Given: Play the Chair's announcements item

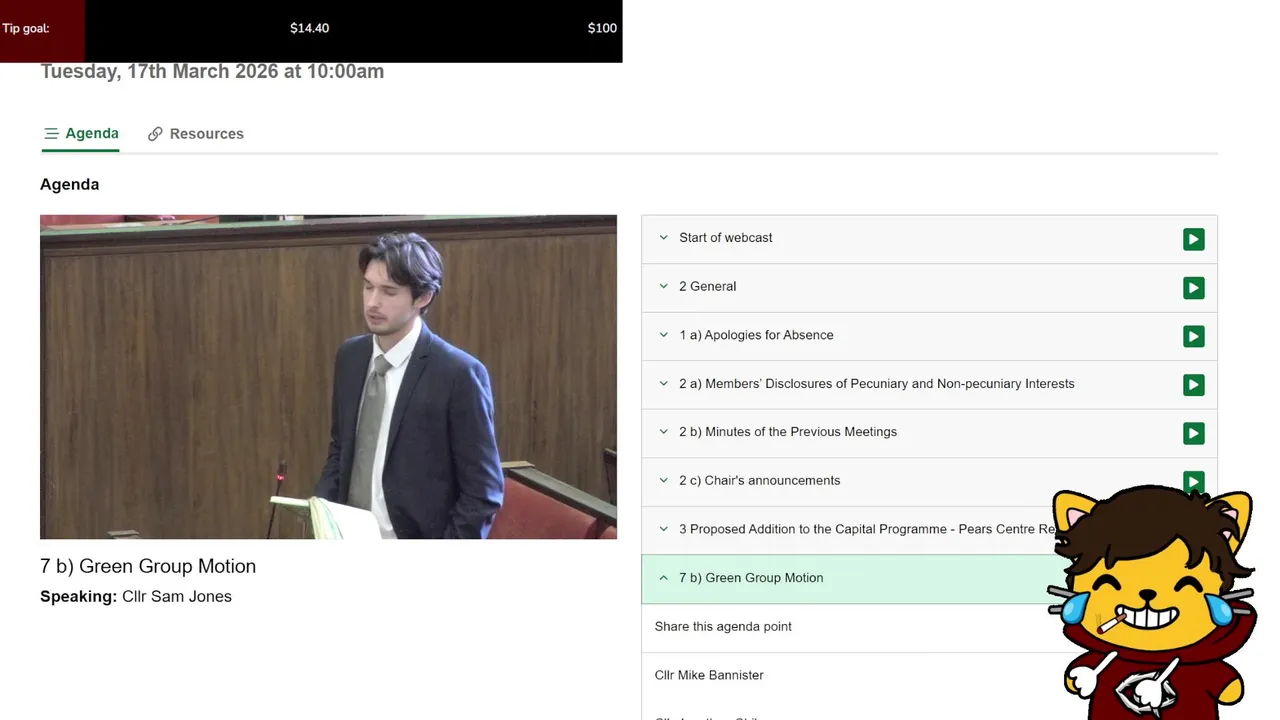Looking at the screenshot, I should [1193, 481].
